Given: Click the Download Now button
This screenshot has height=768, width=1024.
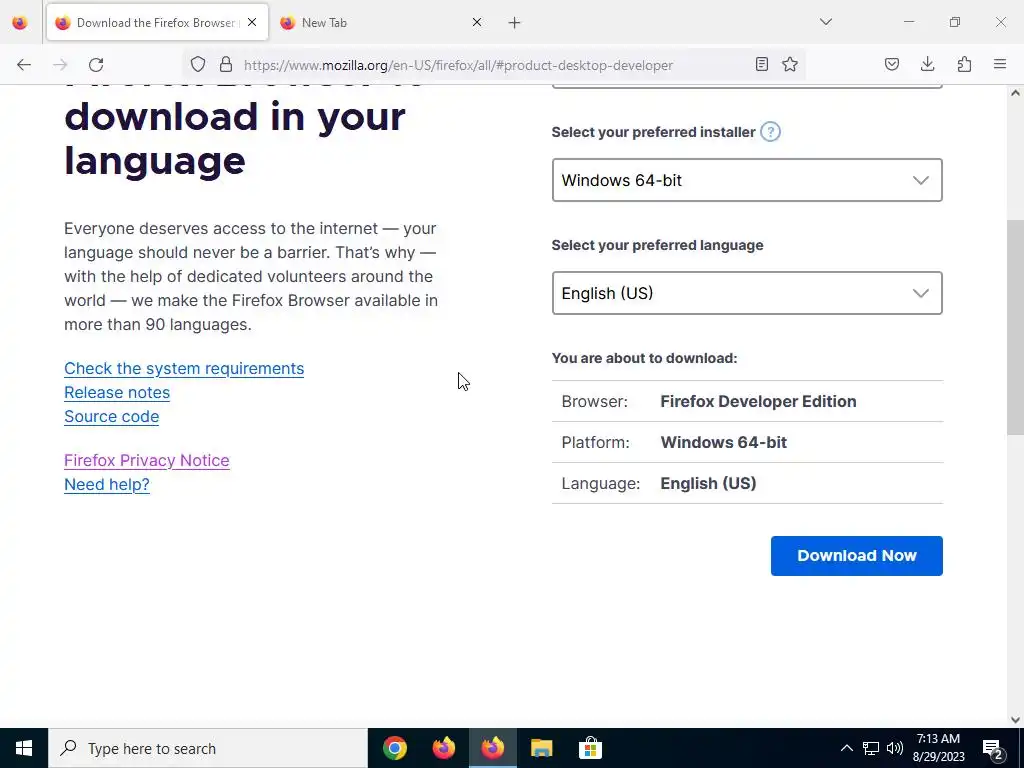Looking at the screenshot, I should click(x=857, y=556).
